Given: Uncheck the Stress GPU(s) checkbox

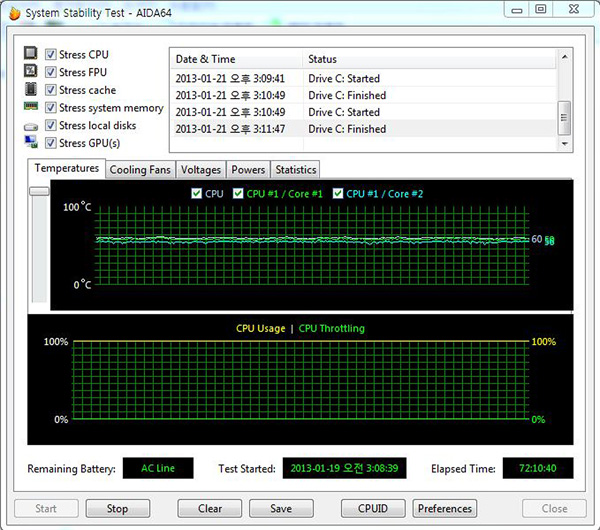Looking at the screenshot, I should point(51,143).
